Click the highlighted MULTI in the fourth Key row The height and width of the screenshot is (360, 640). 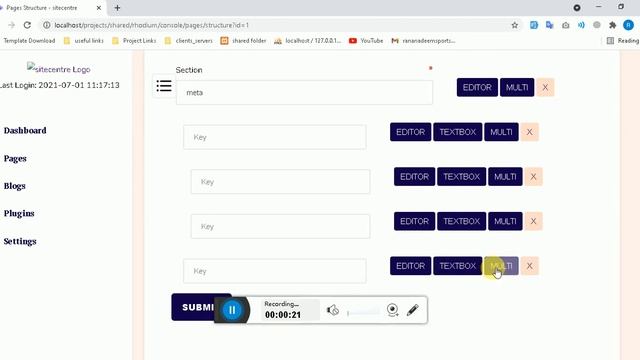501,266
